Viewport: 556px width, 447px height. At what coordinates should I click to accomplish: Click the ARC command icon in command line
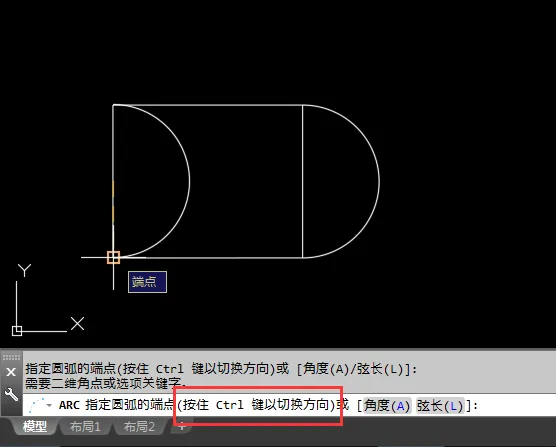coord(37,405)
